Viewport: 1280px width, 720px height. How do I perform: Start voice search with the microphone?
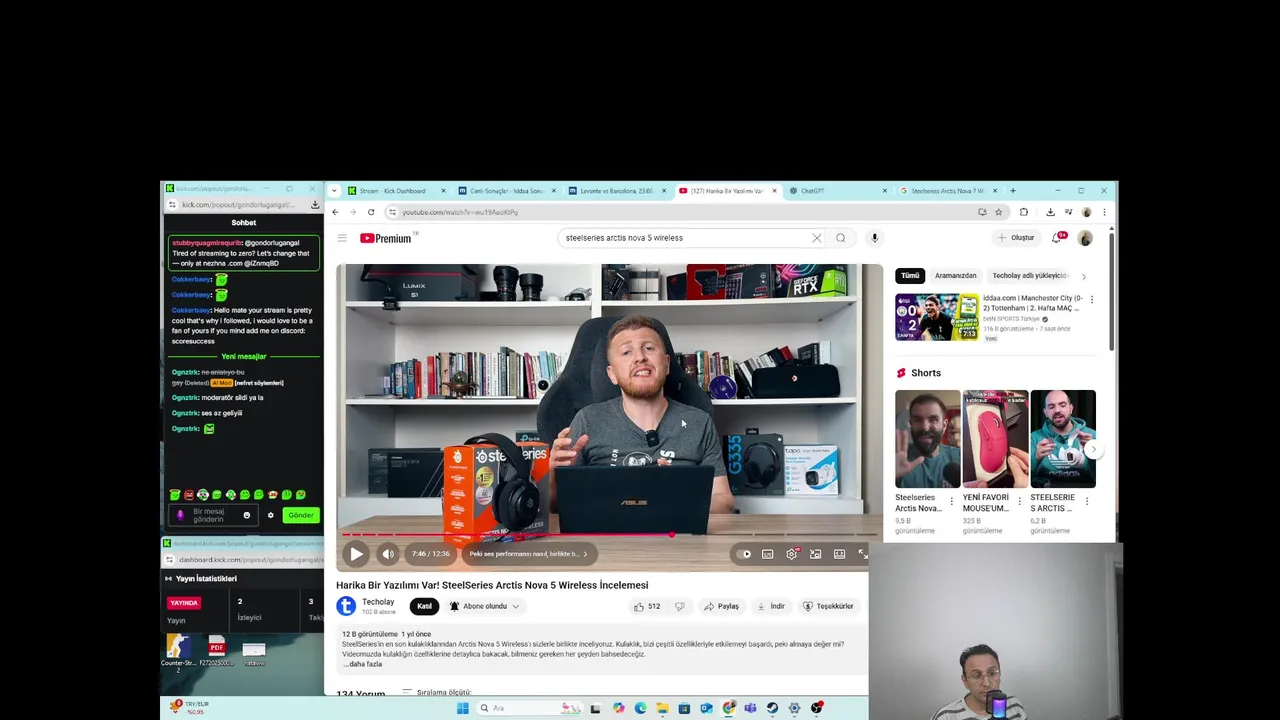point(874,238)
